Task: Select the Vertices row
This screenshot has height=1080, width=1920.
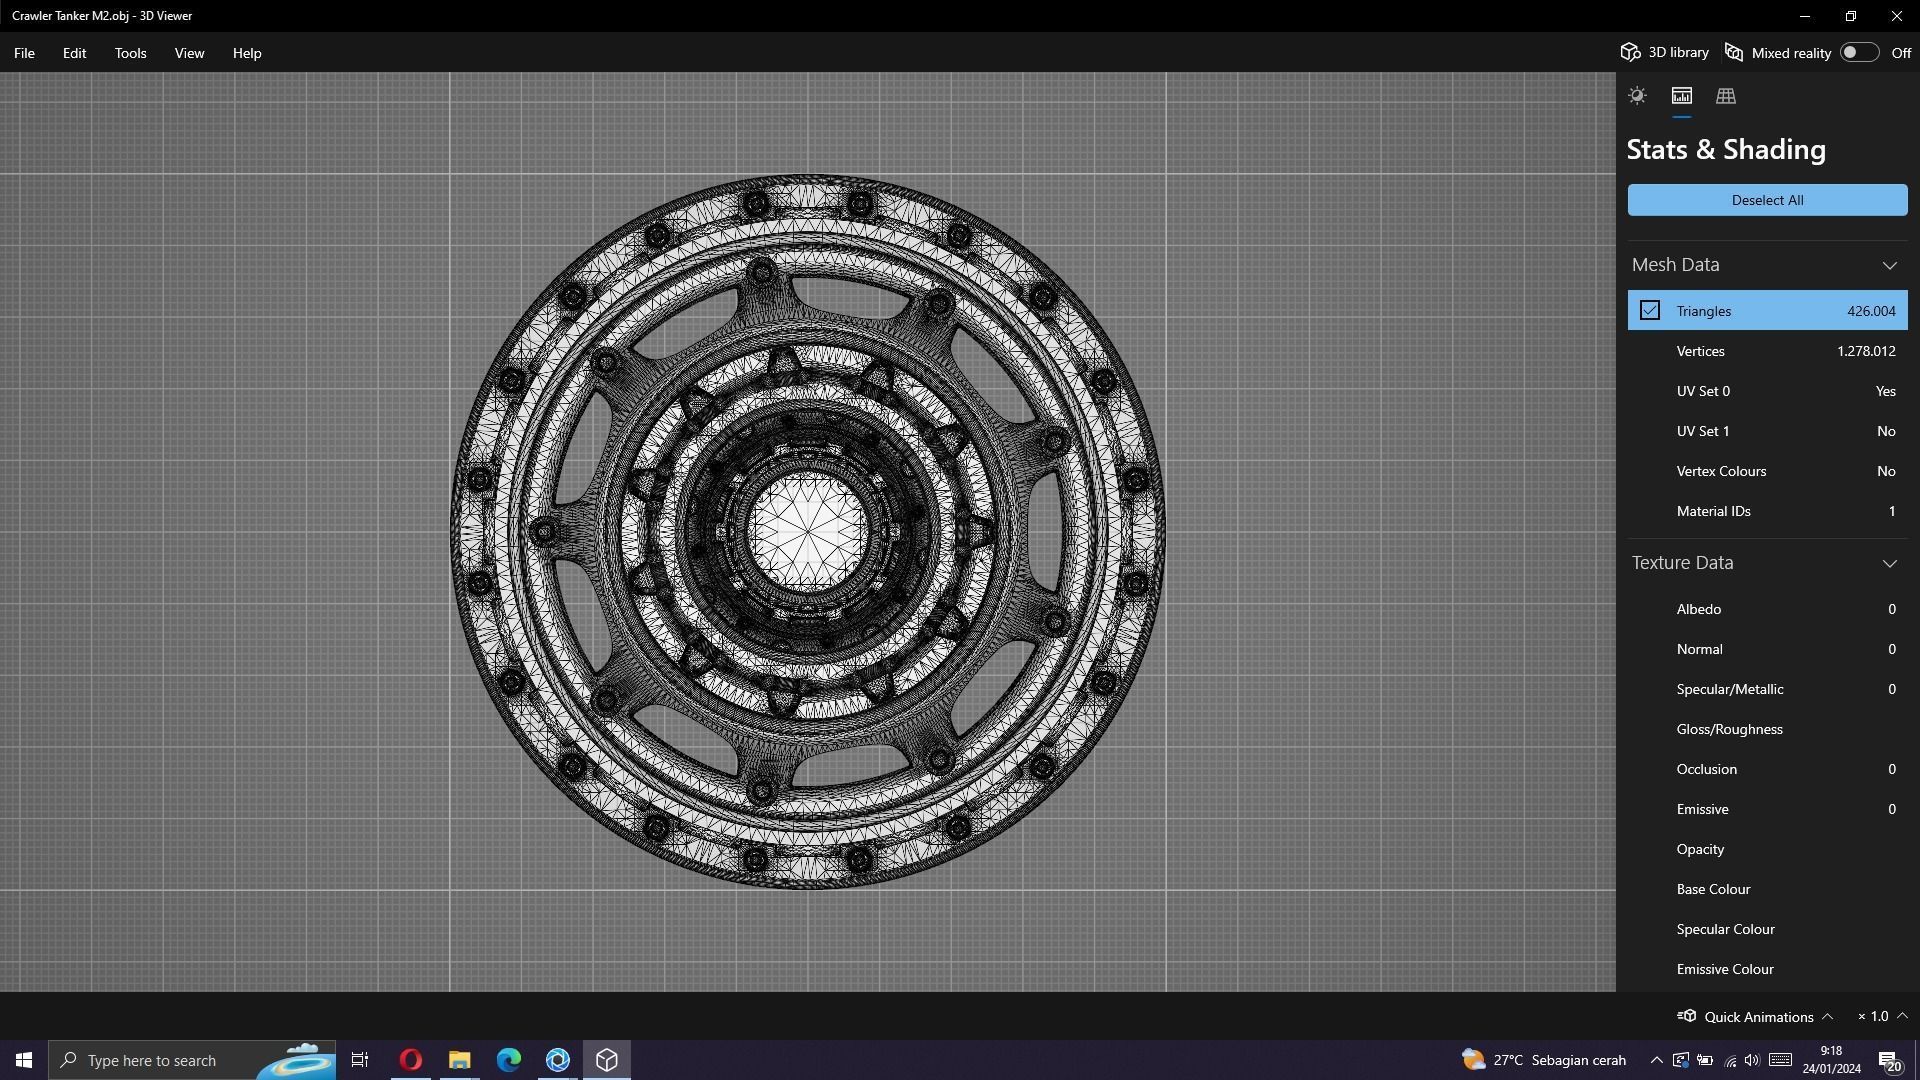Action: click(x=1767, y=351)
